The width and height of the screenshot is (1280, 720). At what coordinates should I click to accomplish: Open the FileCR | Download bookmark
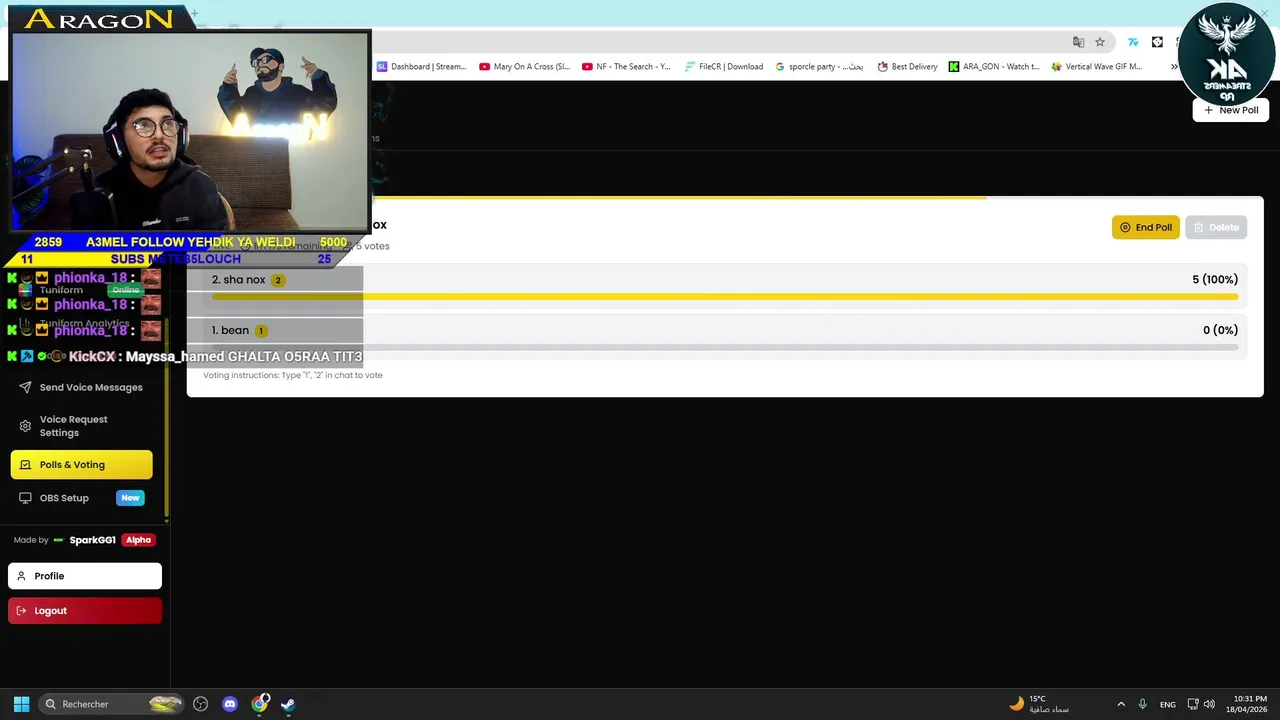(x=724, y=67)
